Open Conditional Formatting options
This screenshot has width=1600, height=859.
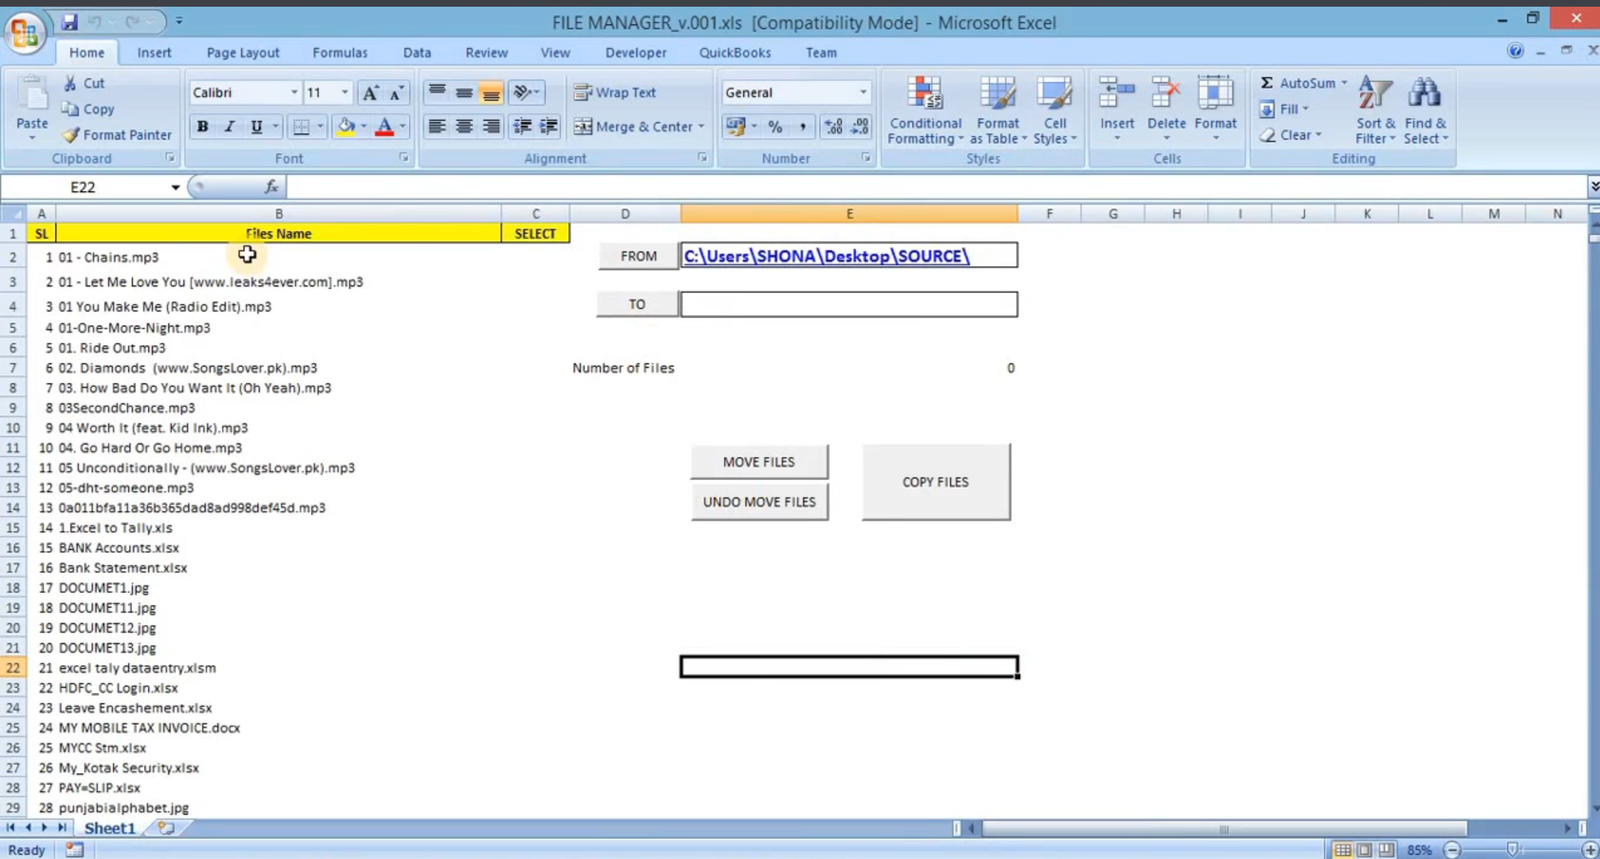pyautogui.click(x=925, y=110)
